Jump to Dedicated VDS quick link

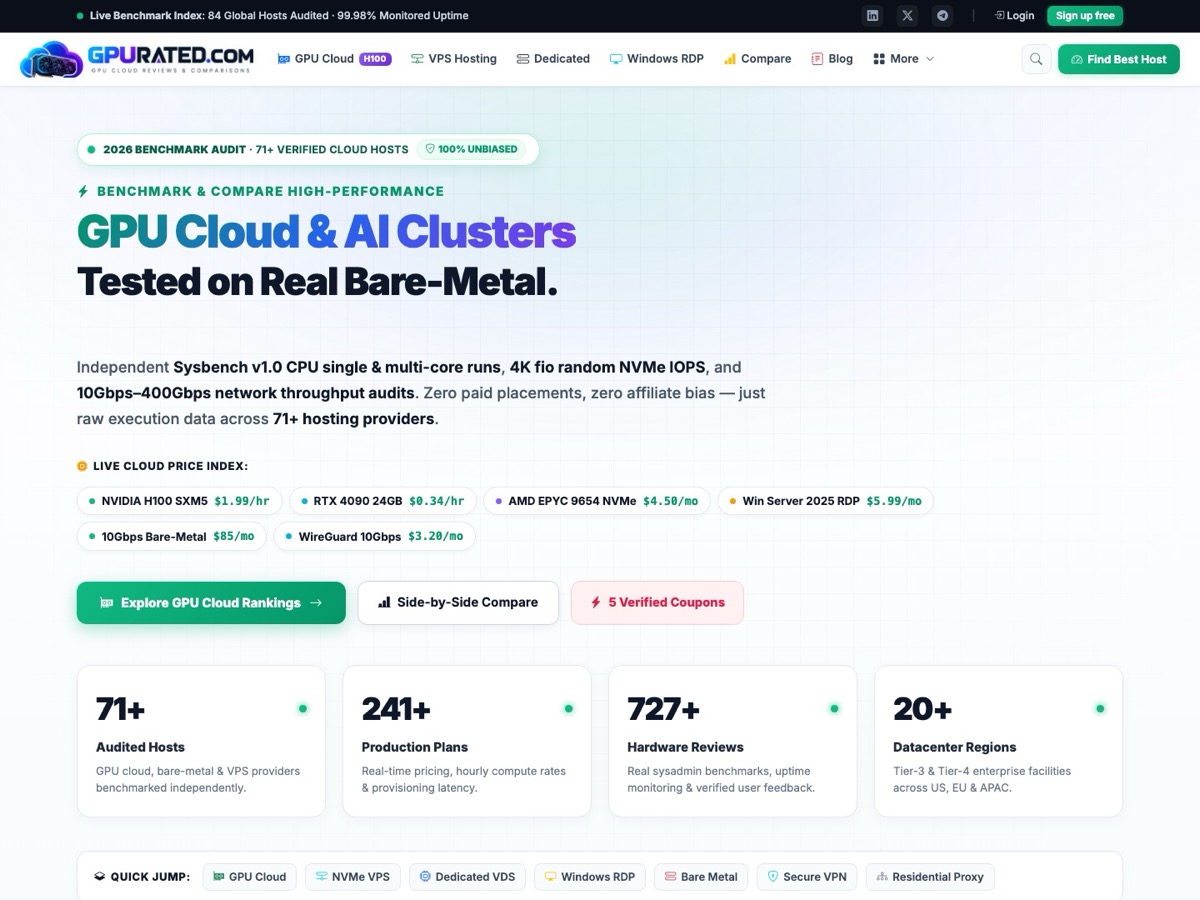point(467,877)
